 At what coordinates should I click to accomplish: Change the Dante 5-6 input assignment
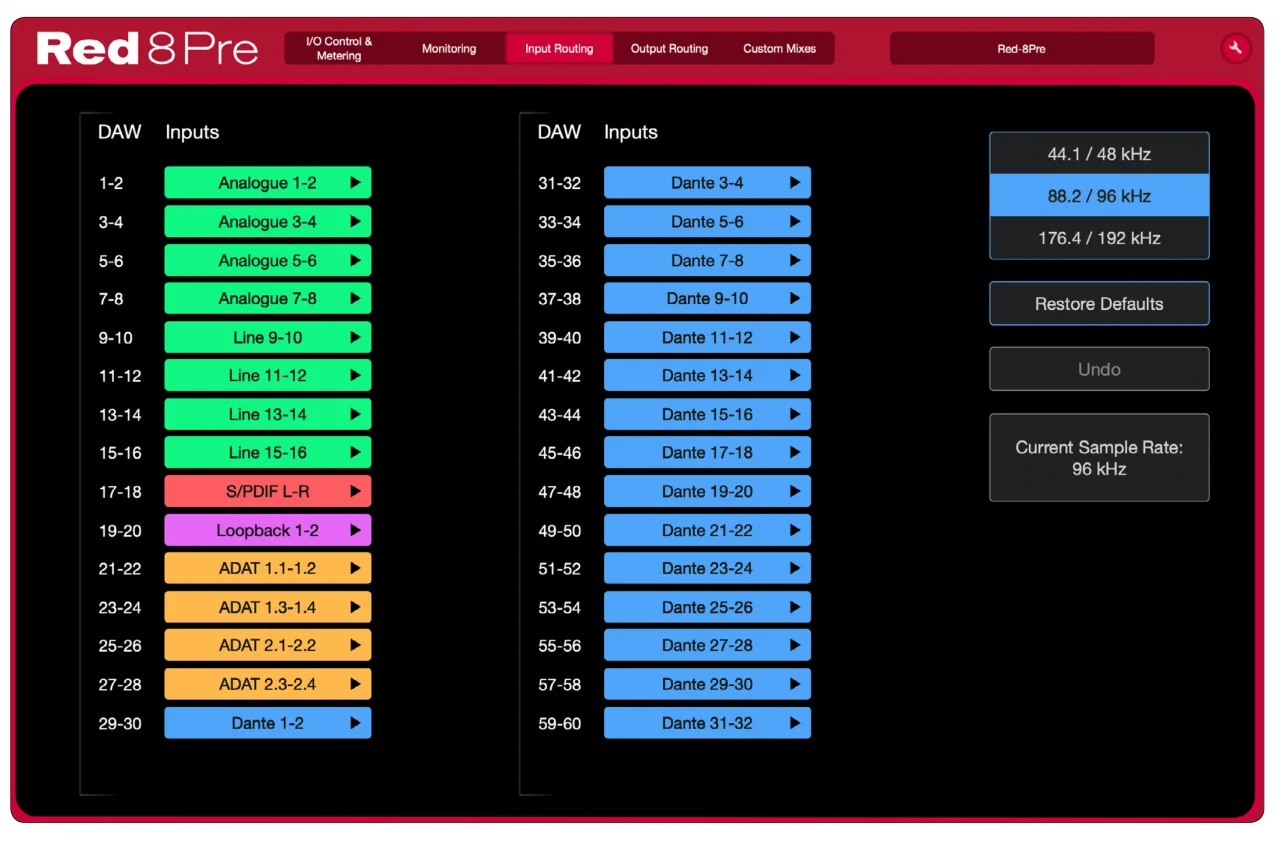tap(707, 222)
